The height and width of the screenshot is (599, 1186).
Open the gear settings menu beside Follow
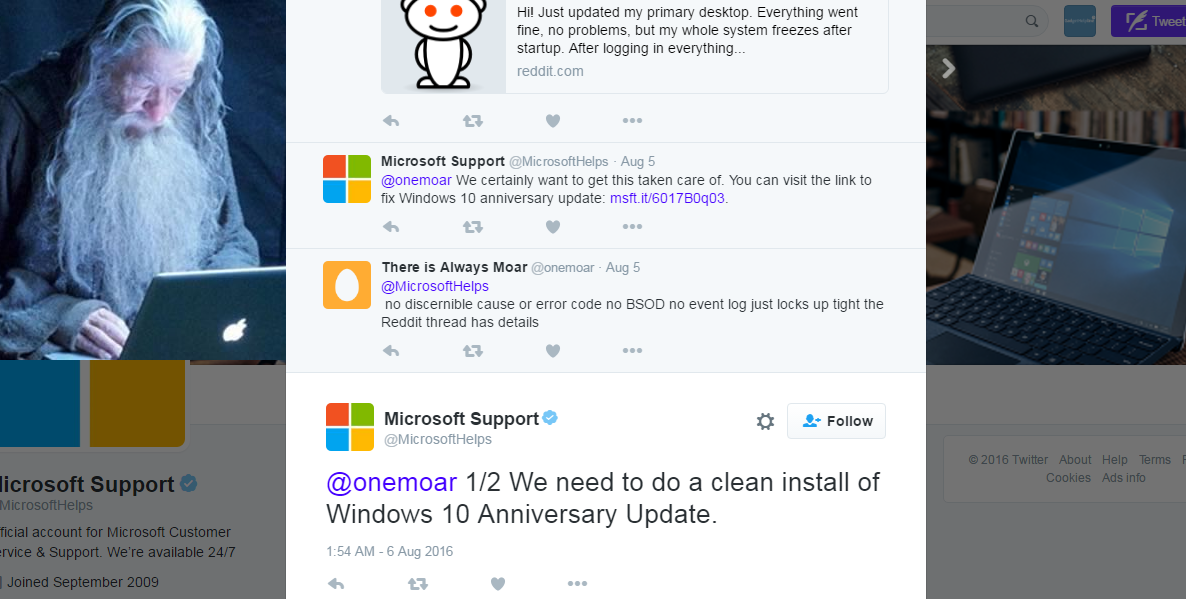click(765, 422)
